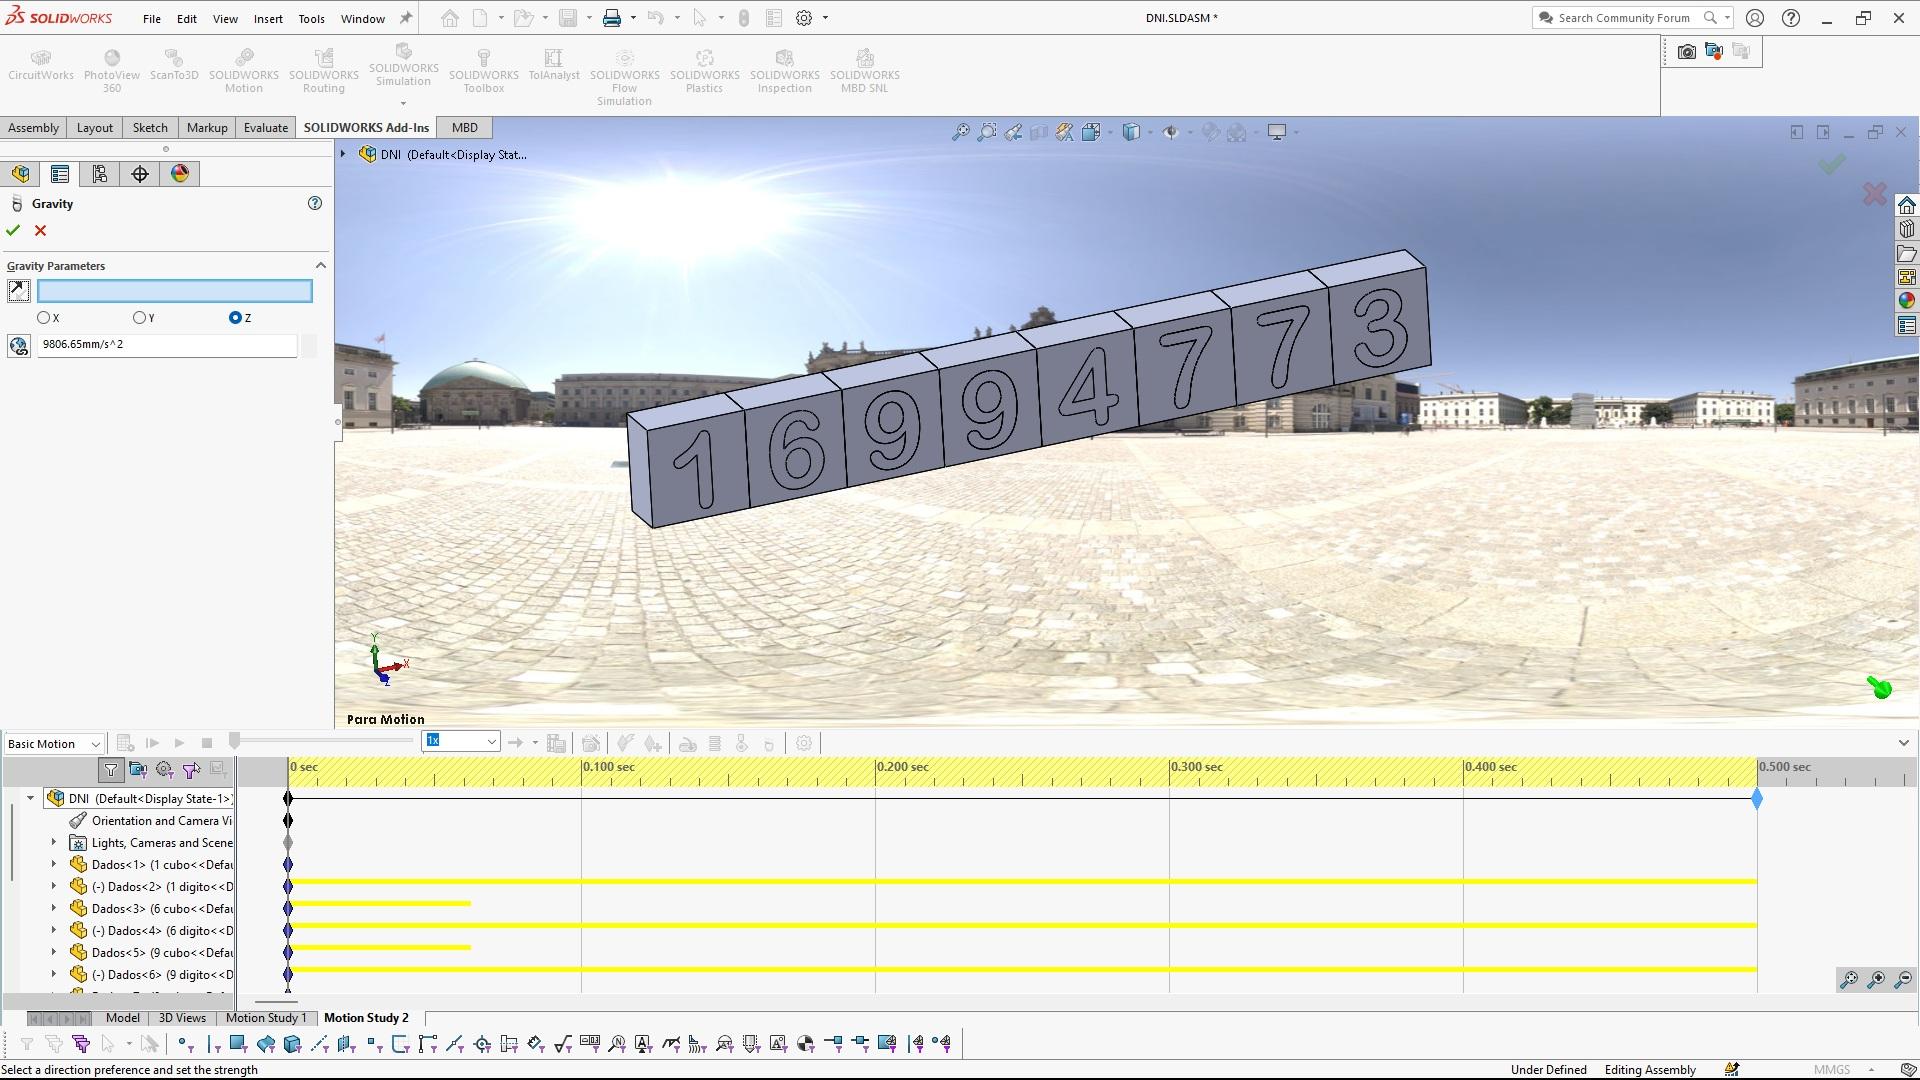Collapse the Motion Manager panel chevron
1920x1080 pixels.
point(1904,743)
